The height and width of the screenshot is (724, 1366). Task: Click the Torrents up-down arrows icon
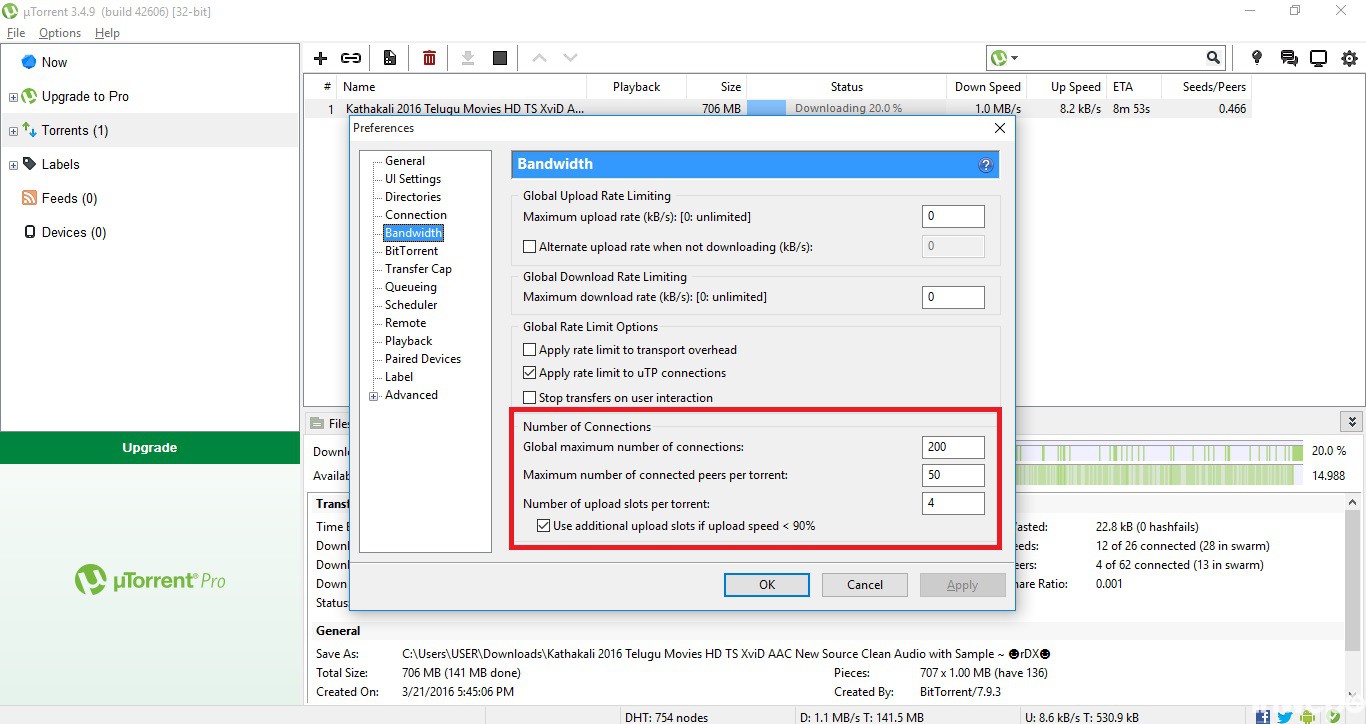click(29, 130)
